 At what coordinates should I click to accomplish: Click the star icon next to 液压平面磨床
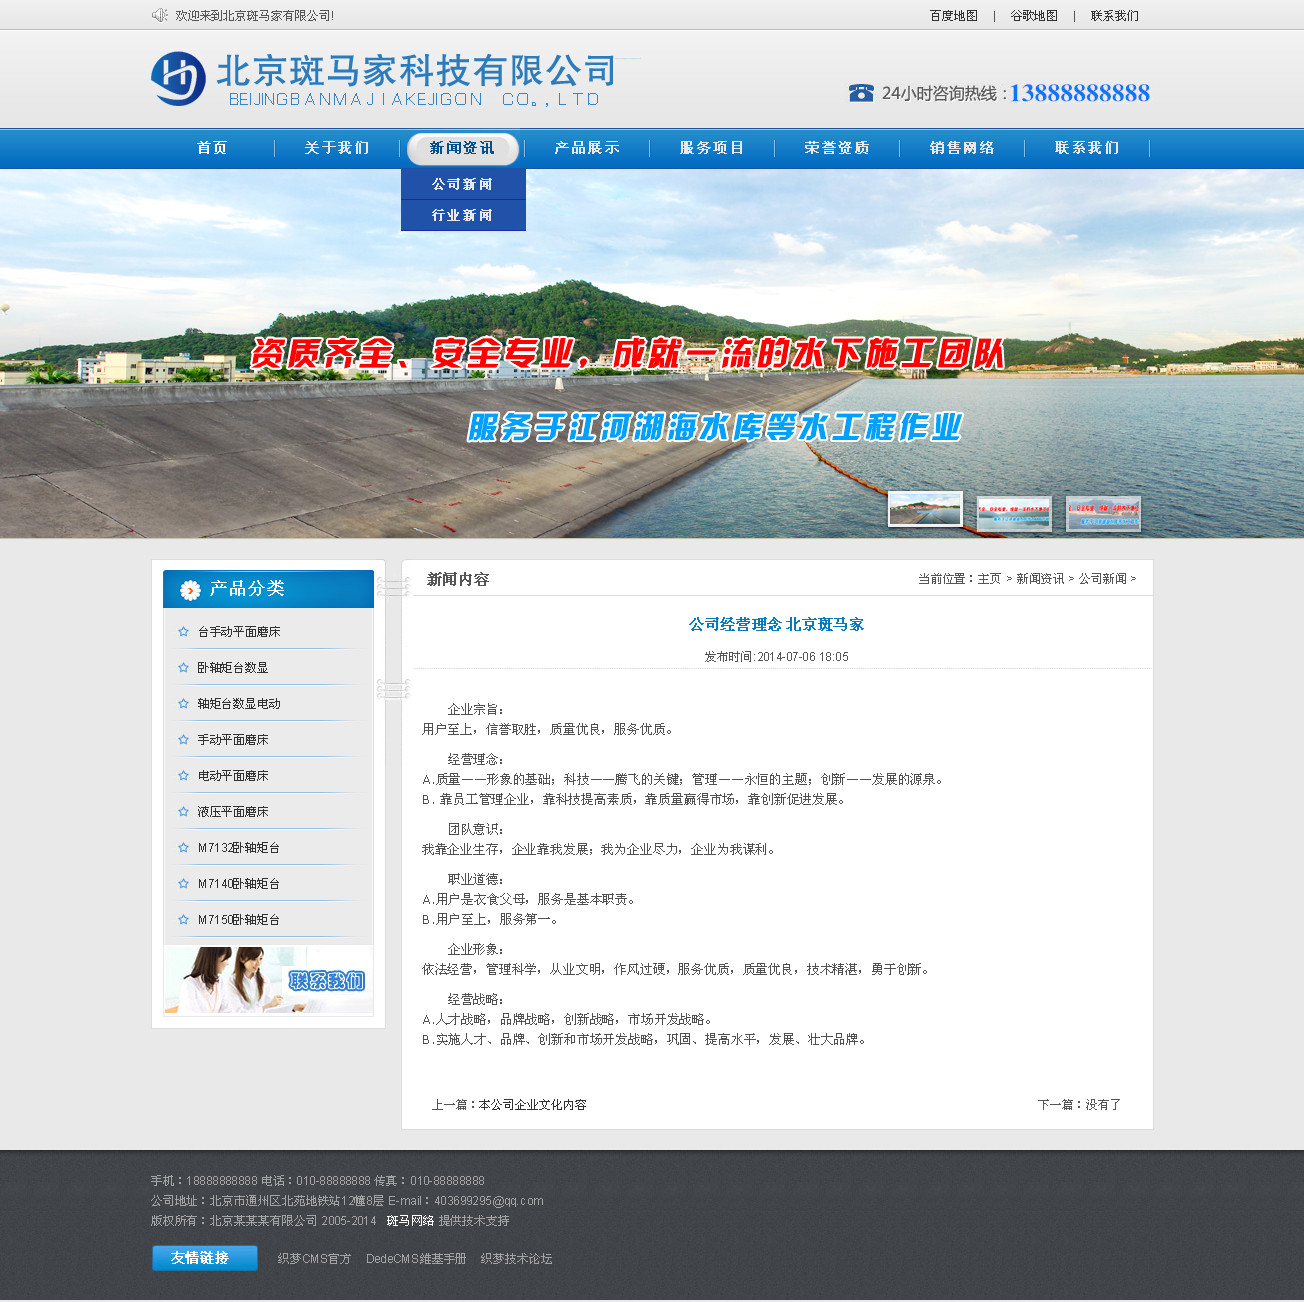pos(183,812)
